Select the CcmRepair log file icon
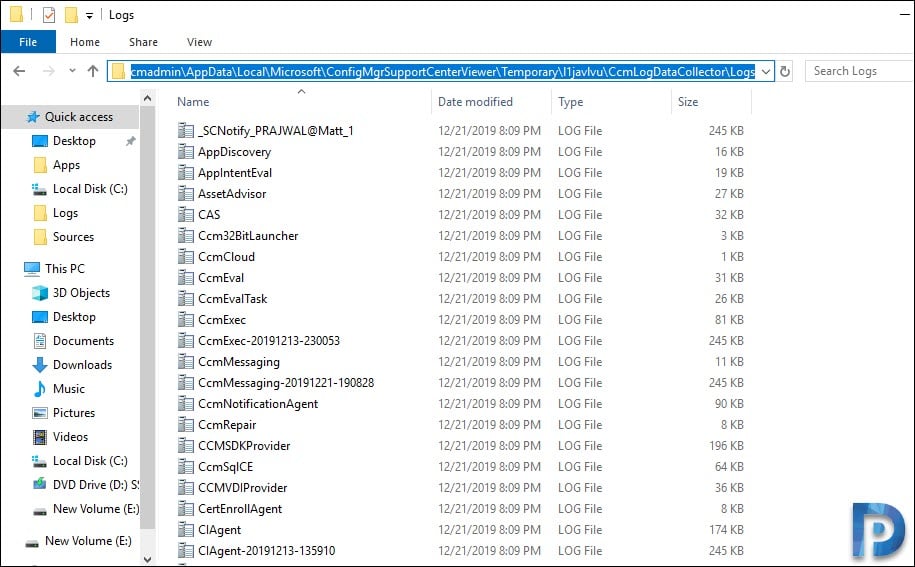This screenshot has width=915, height=567. (x=186, y=425)
